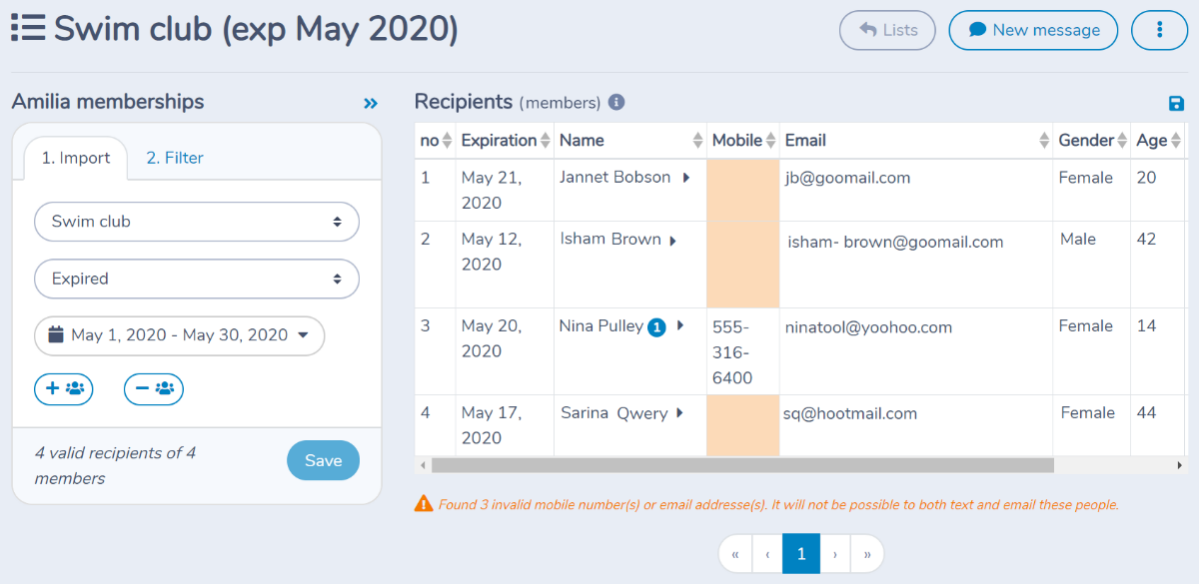The image size is (1199, 585).
Task: Remove members with the minus people button
Action: click(x=154, y=388)
